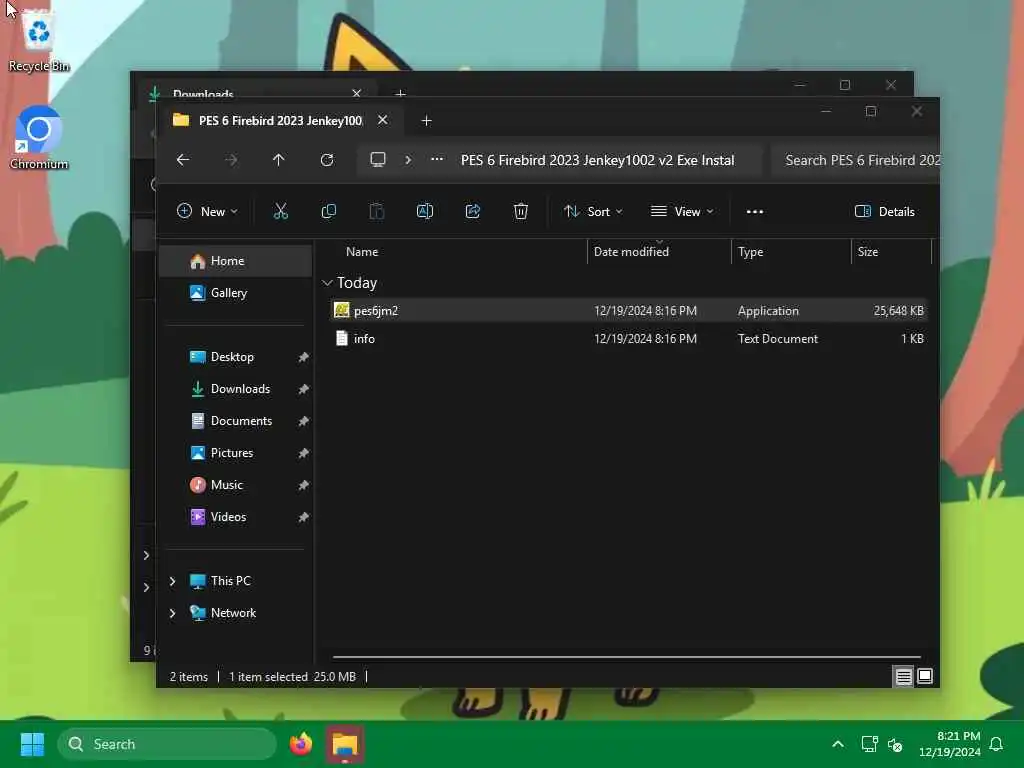Viewport: 1024px width, 768px height.
Task: Collapse the Today group
Action: 327,283
